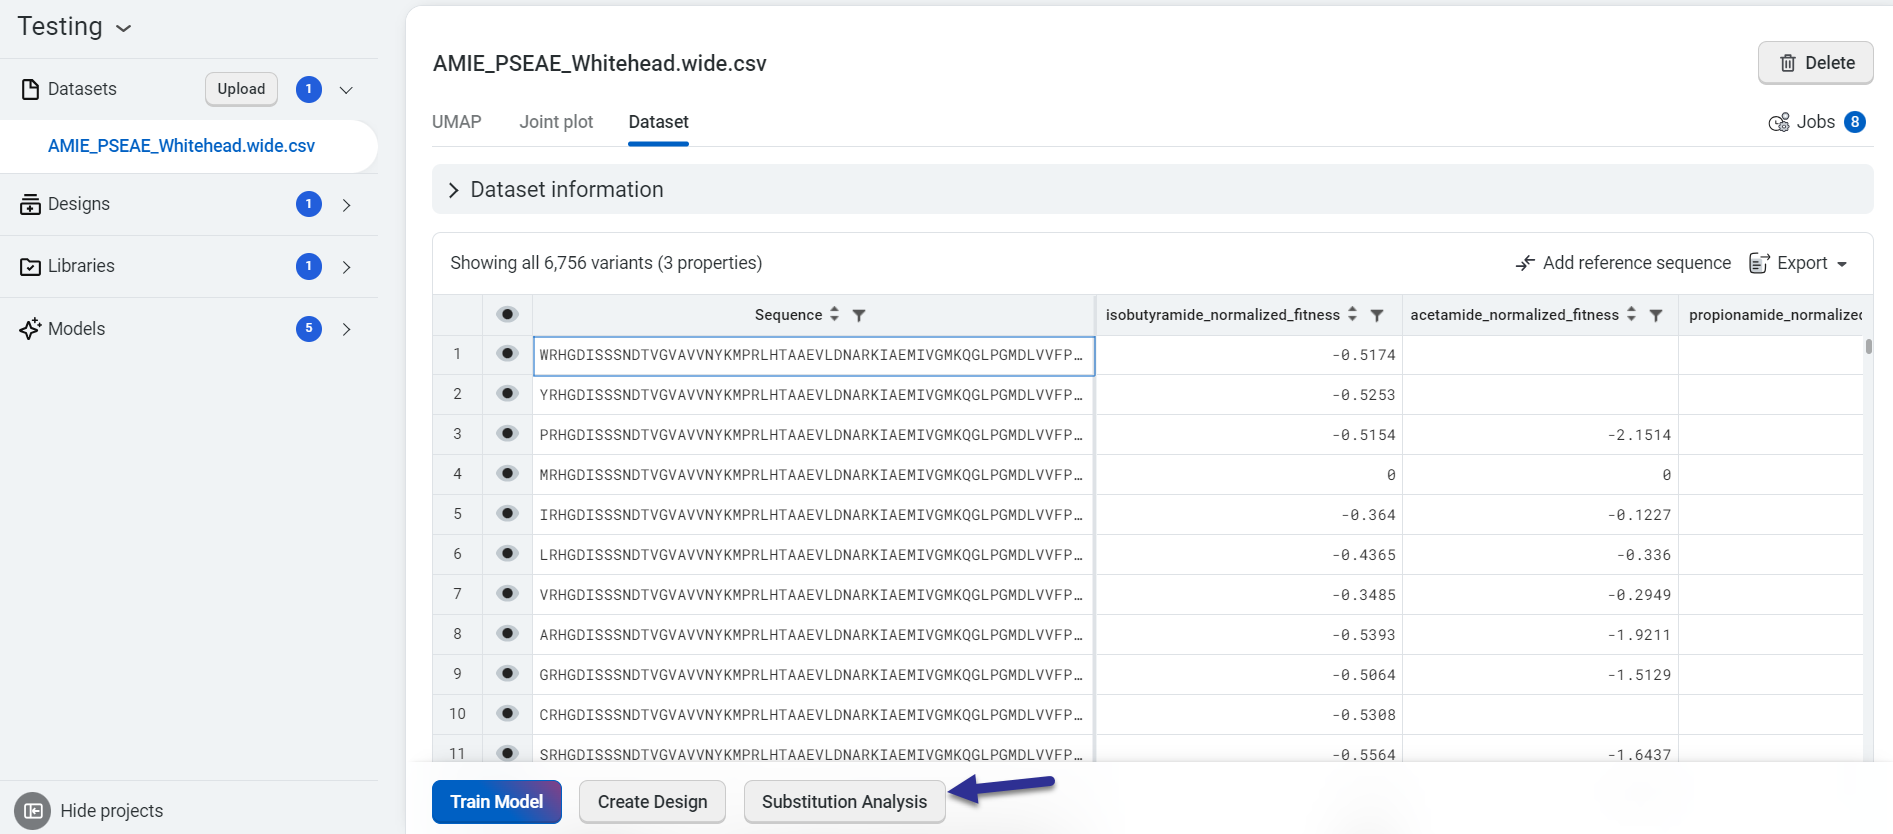This screenshot has height=834, width=1893.
Task: Click the Add reference sequence icon
Action: coord(1525,263)
